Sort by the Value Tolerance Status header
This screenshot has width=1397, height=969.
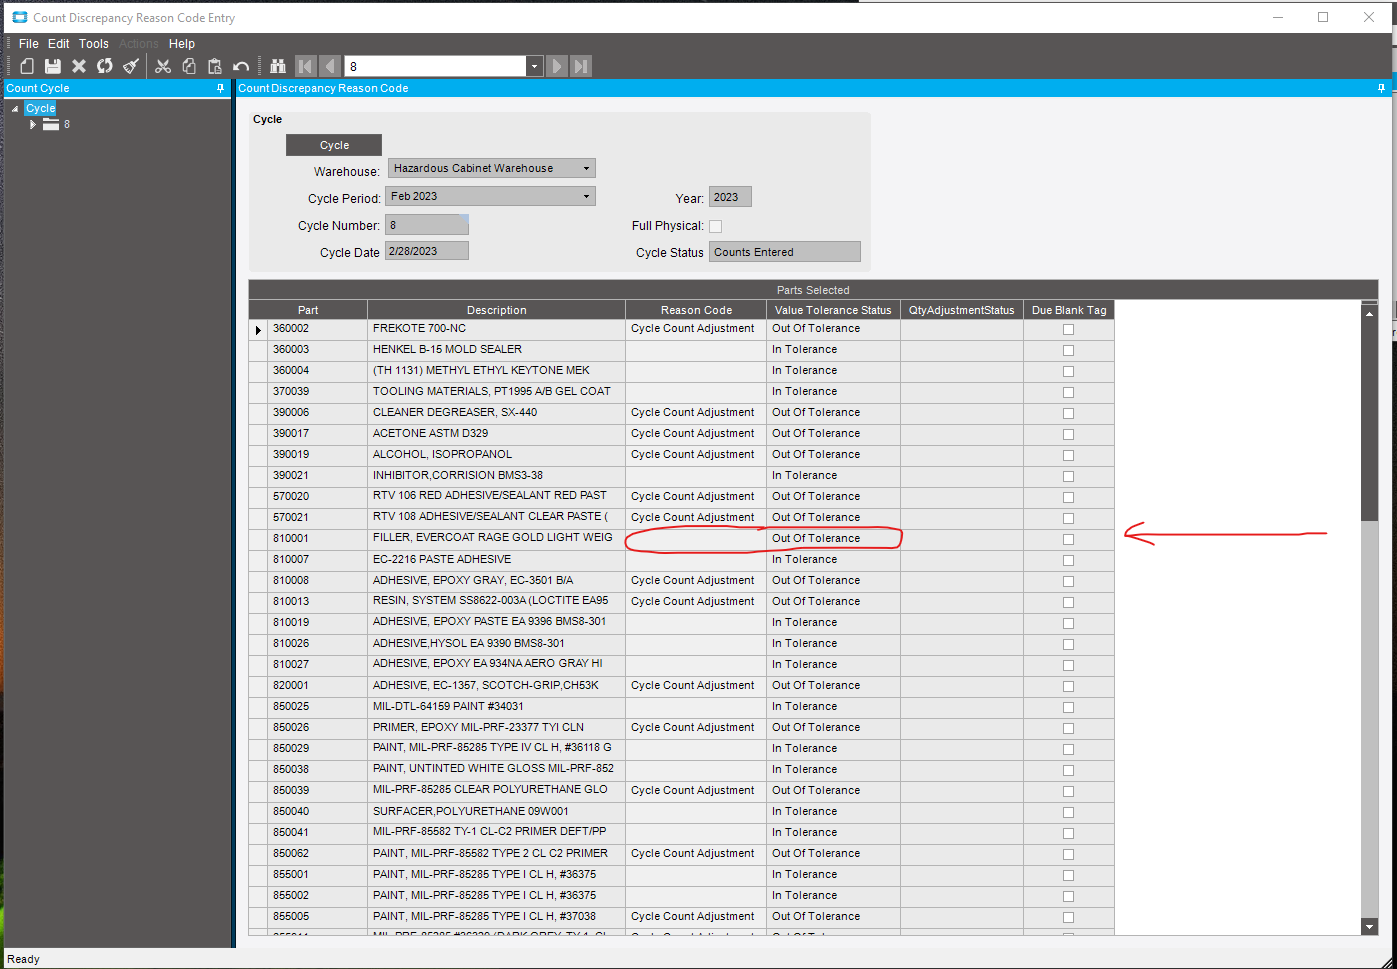pyautogui.click(x=833, y=310)
